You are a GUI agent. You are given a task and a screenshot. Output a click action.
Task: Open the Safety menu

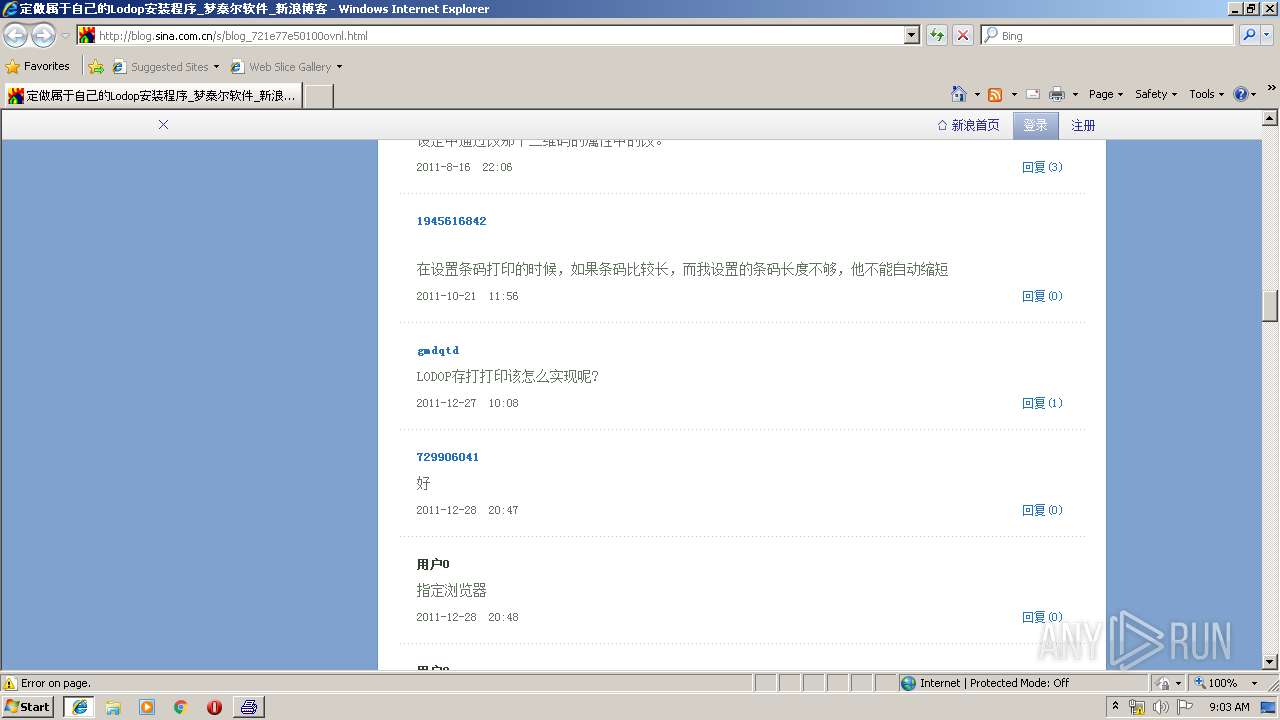click(1156, 94)
